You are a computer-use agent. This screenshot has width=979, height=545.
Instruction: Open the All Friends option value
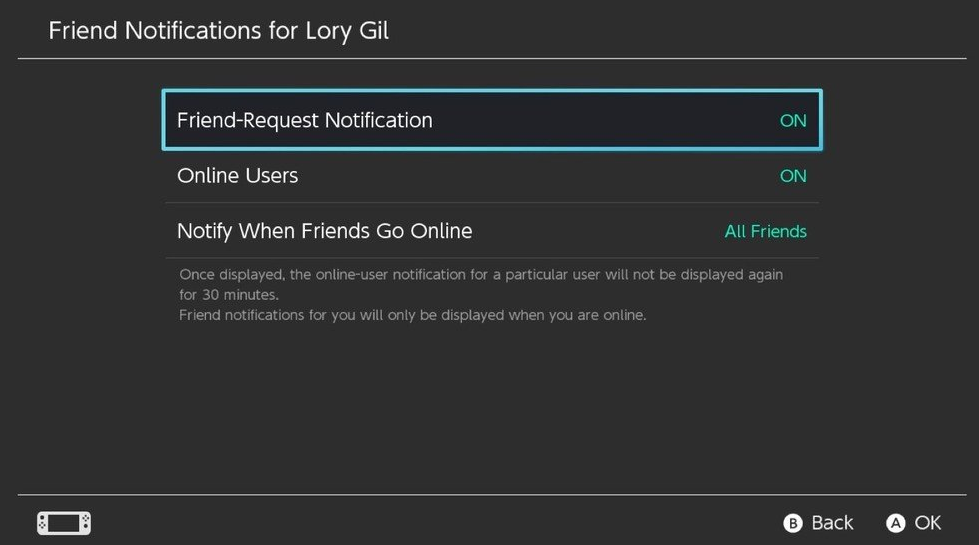coord(765,232)
